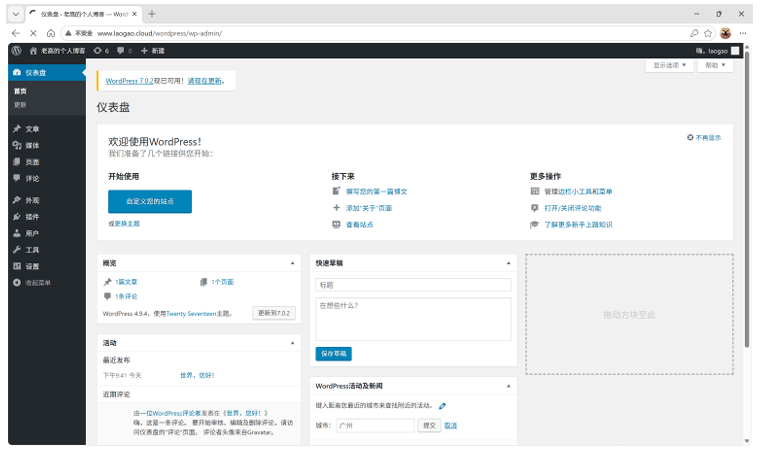Click the 提交 button
Screen dimensions: 762x452
pos(429,426)
